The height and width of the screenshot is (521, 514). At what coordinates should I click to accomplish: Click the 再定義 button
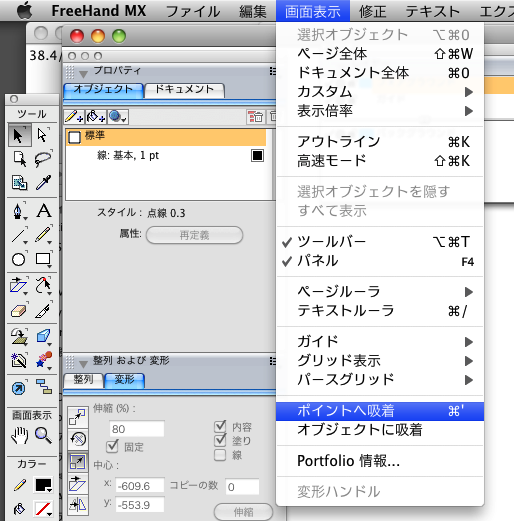194,235
